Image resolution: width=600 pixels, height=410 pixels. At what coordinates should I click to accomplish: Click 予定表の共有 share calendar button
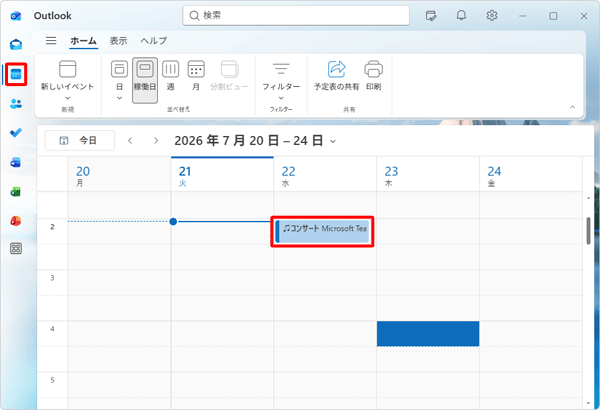336,76
